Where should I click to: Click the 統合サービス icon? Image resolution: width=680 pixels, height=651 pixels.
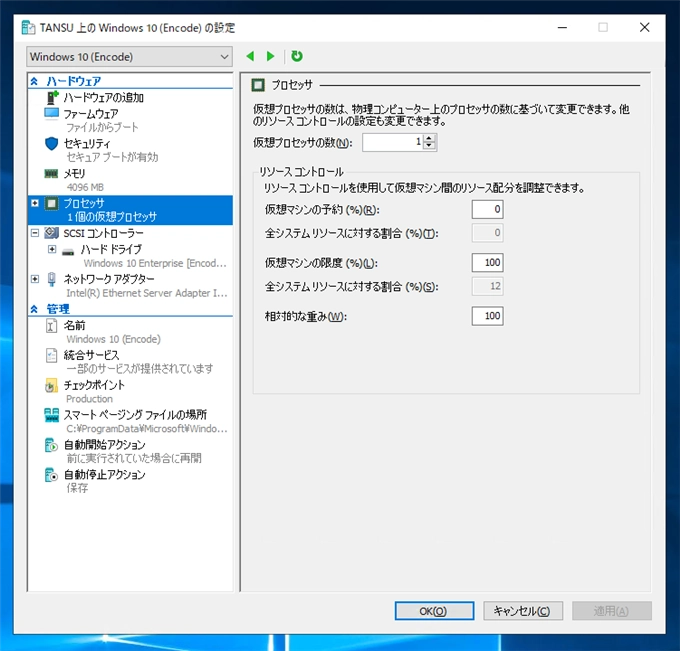51,355
